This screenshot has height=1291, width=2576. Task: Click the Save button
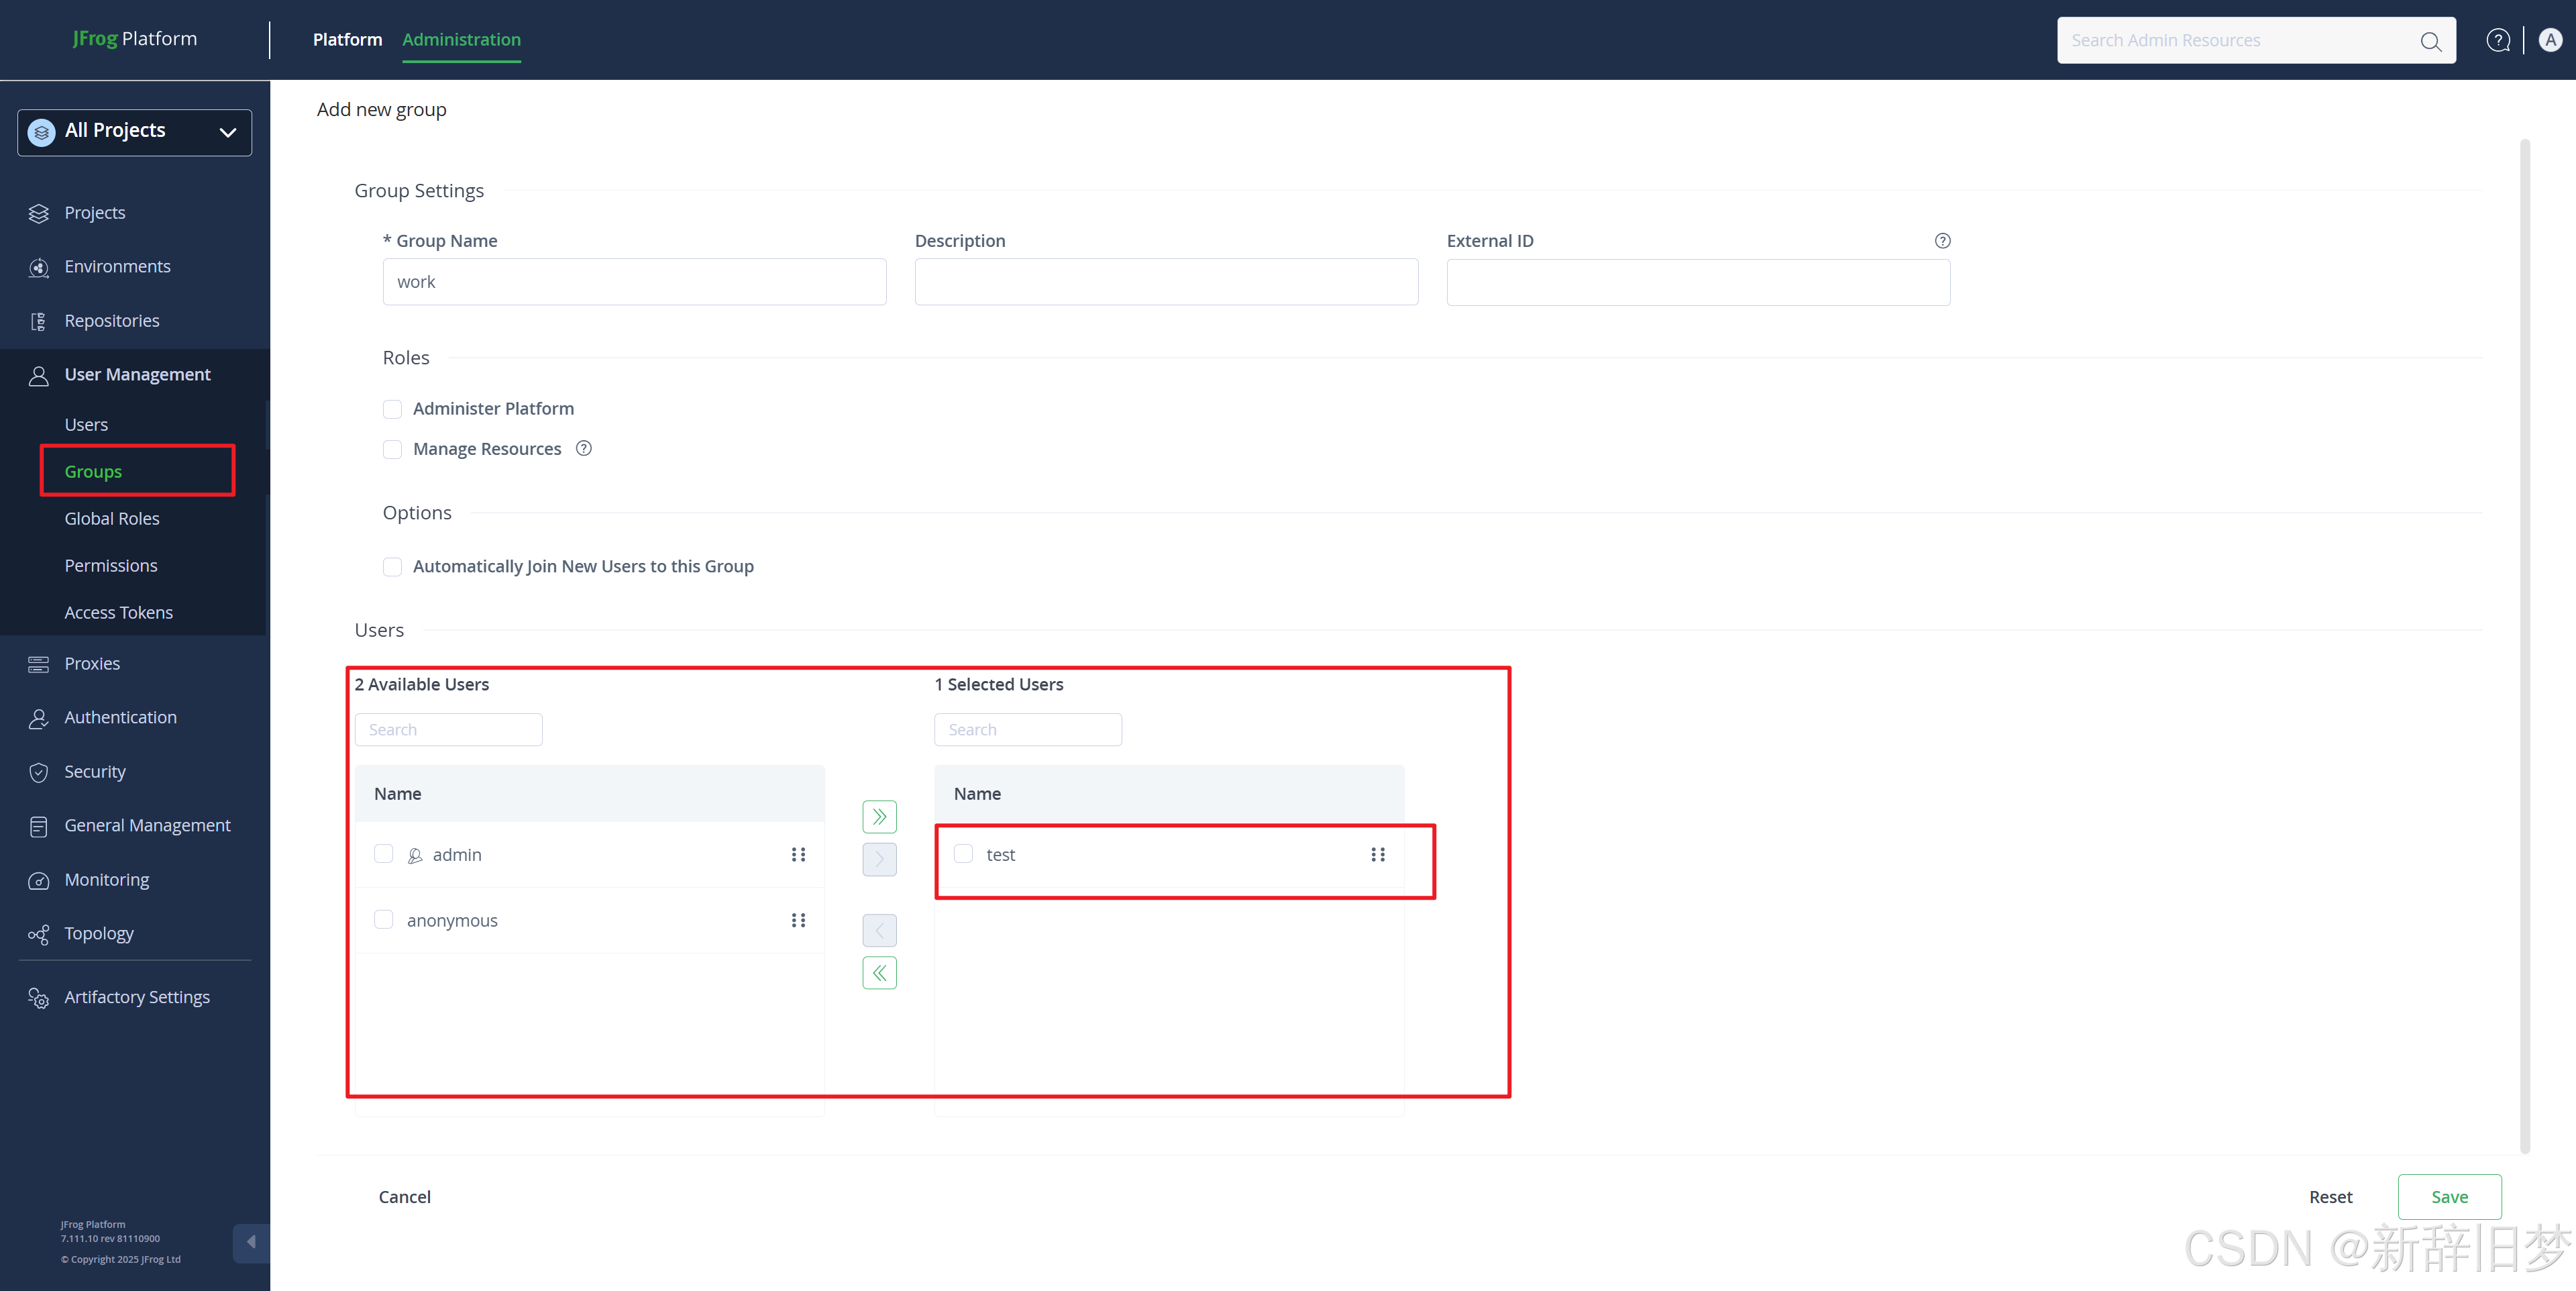pyautogui.click(x=2448, y=1197)
